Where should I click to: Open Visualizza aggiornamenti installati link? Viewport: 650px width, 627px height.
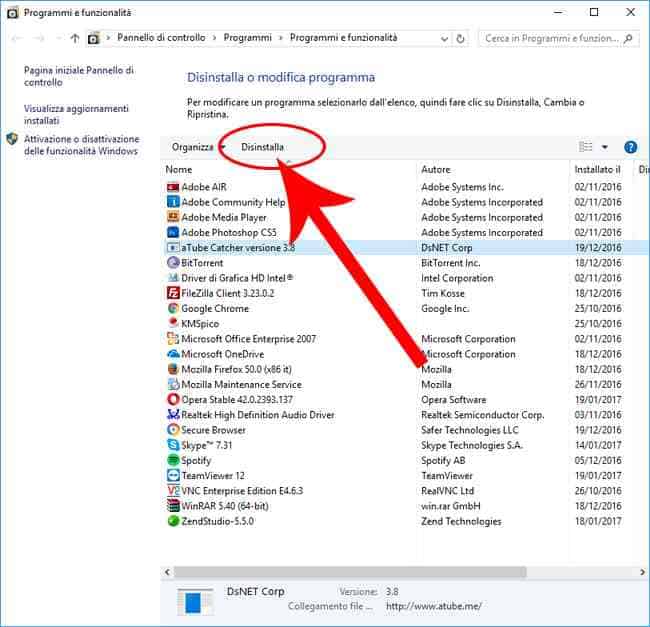click(76, 115)
